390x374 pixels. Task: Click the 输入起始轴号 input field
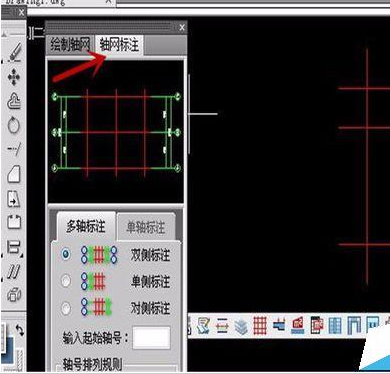point(151,338)
